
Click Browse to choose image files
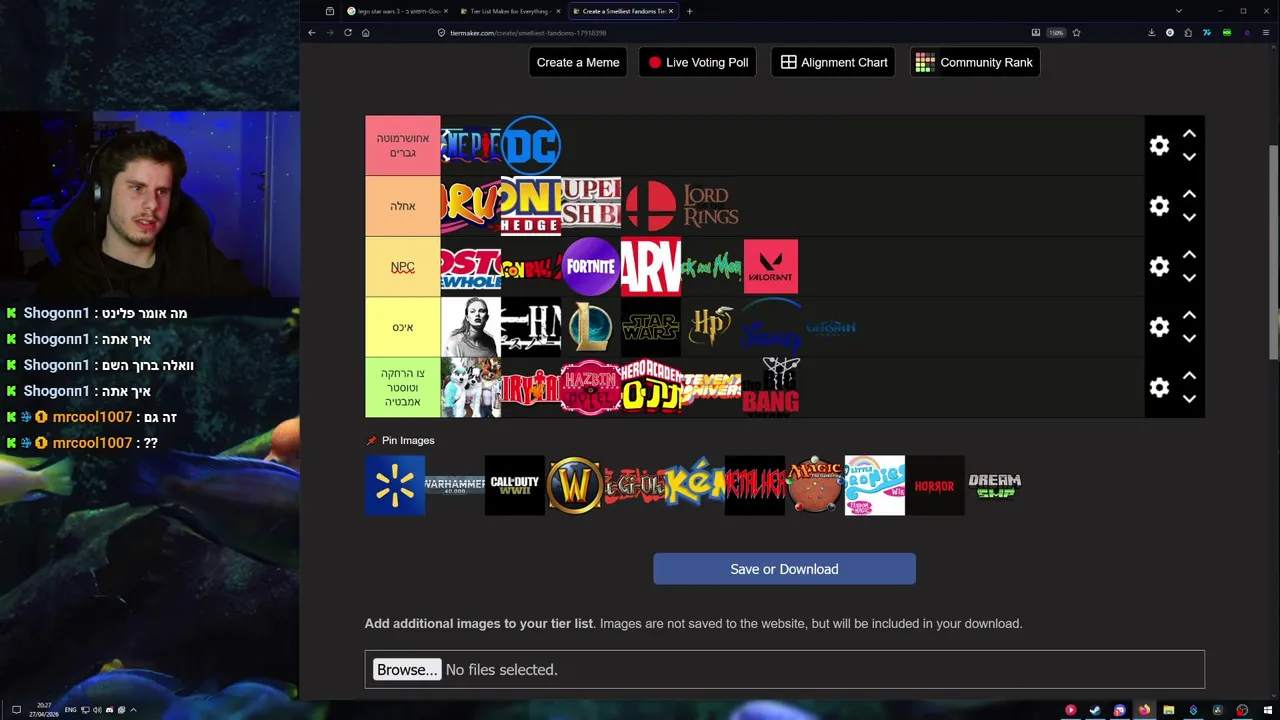406,669
